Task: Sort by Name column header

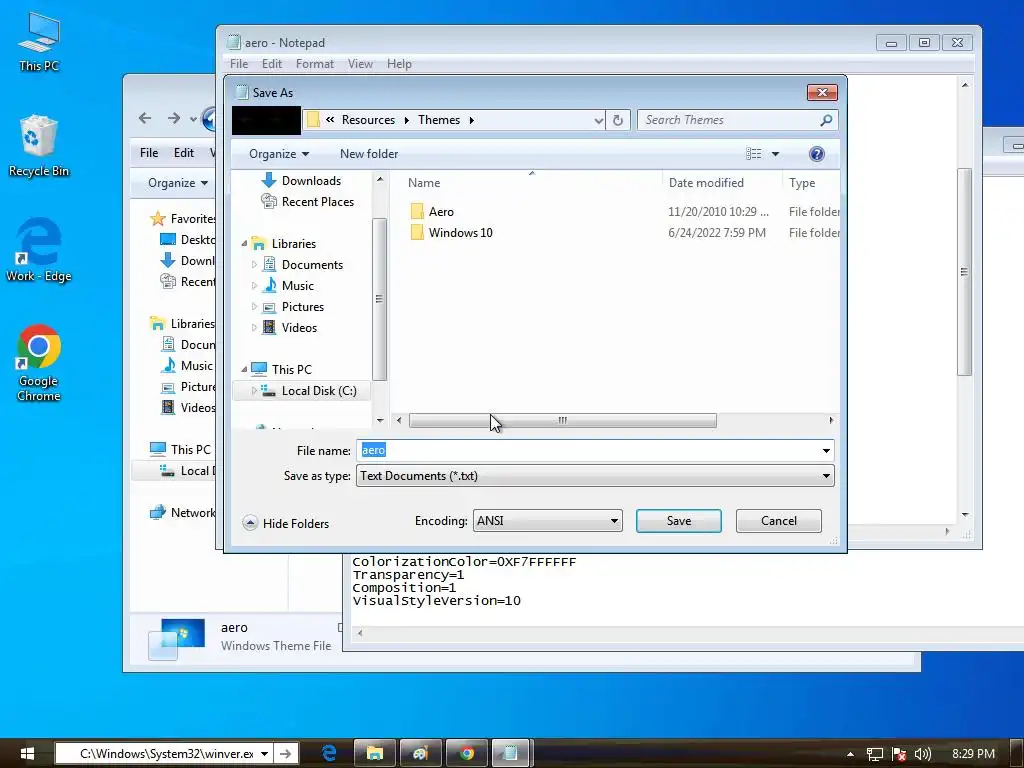Action: pos(424,183)
